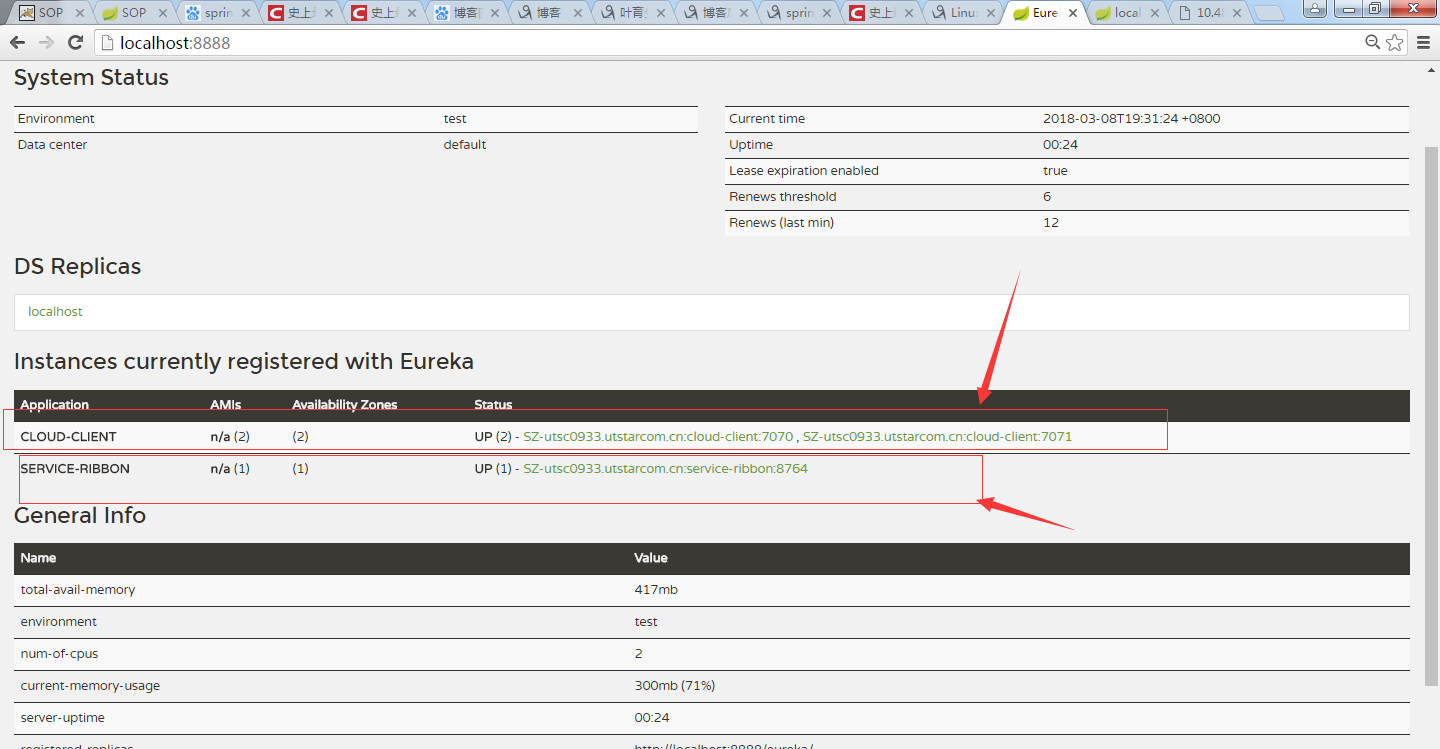Click the Application column header
1440x749 pixels.
coord(54,405)
